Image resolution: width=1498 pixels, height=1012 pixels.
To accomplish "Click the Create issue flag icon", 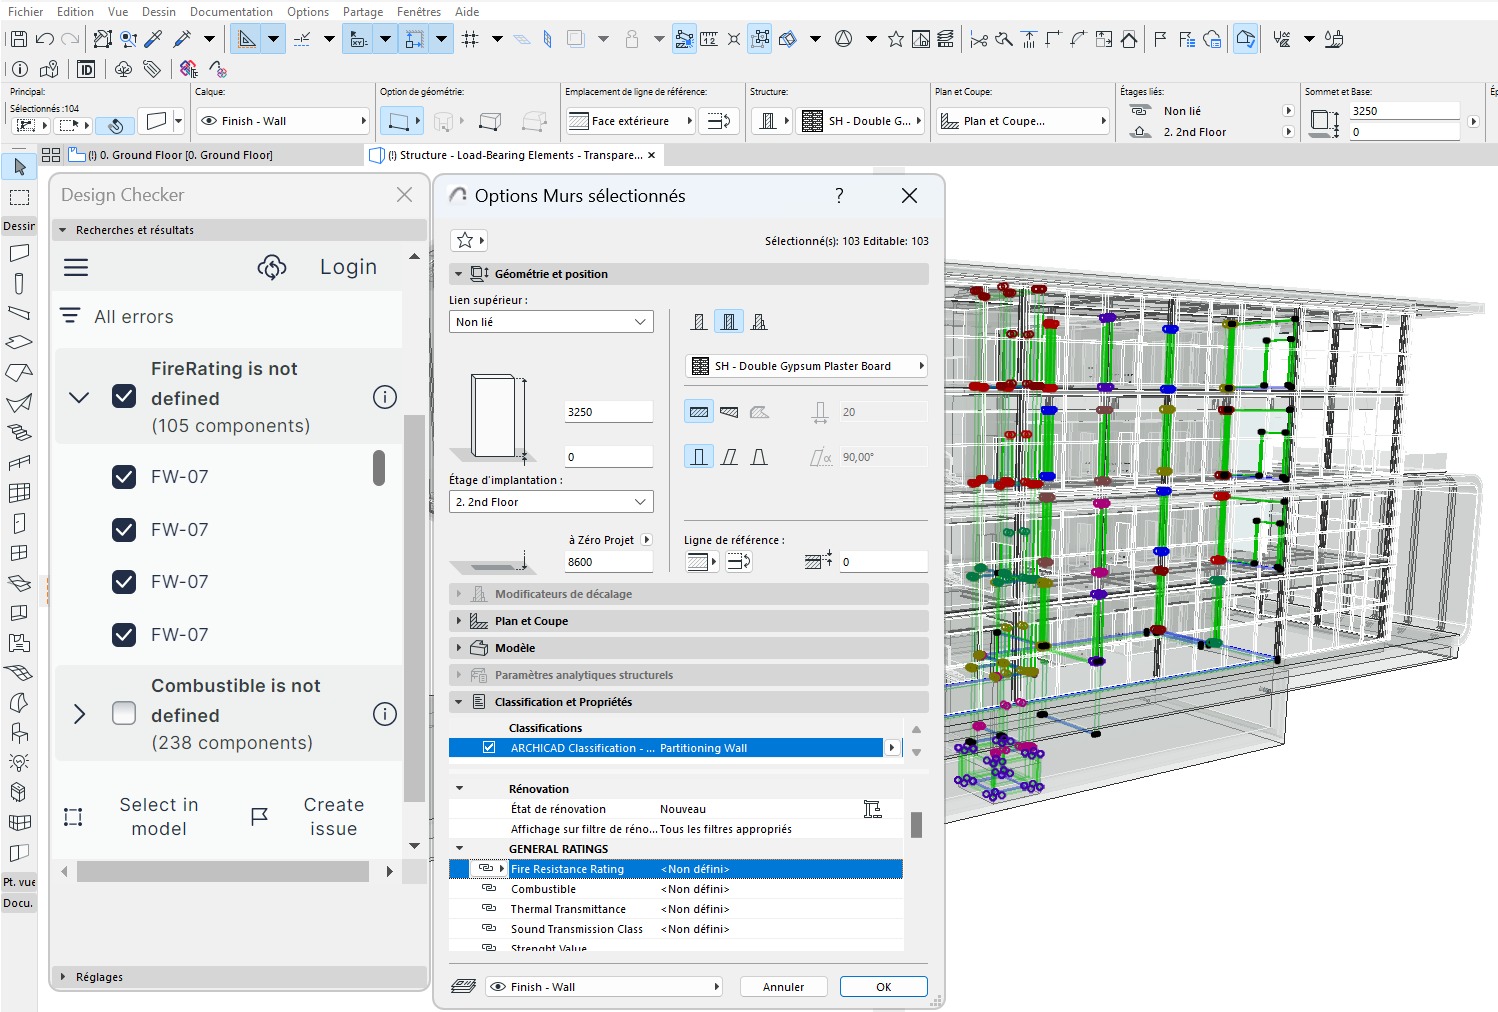I will click(260, 817).
